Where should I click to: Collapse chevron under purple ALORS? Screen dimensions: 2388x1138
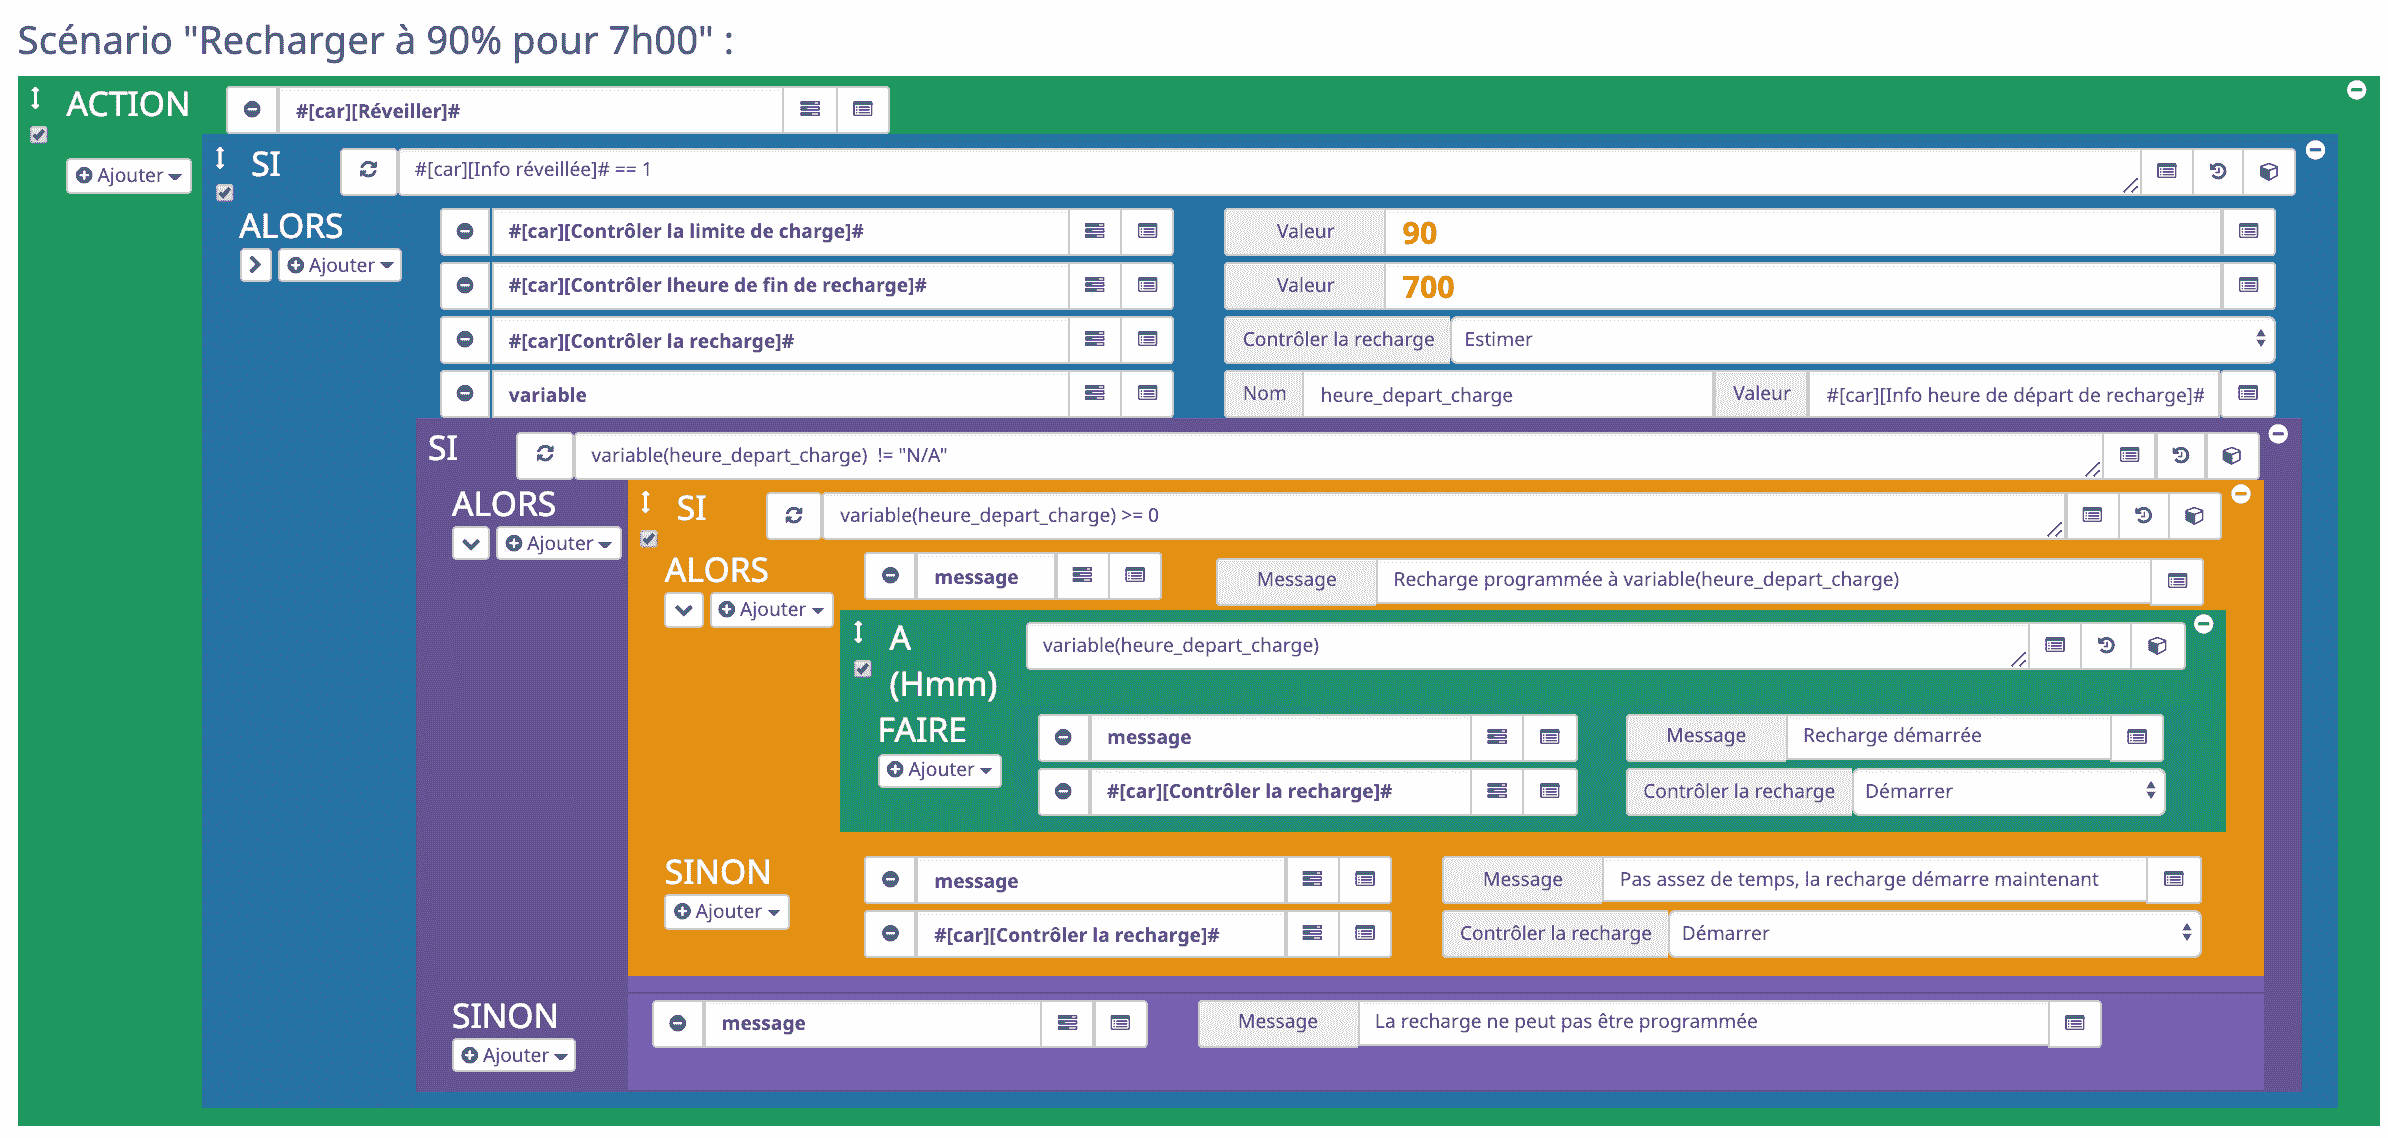[x=470, y=543]
